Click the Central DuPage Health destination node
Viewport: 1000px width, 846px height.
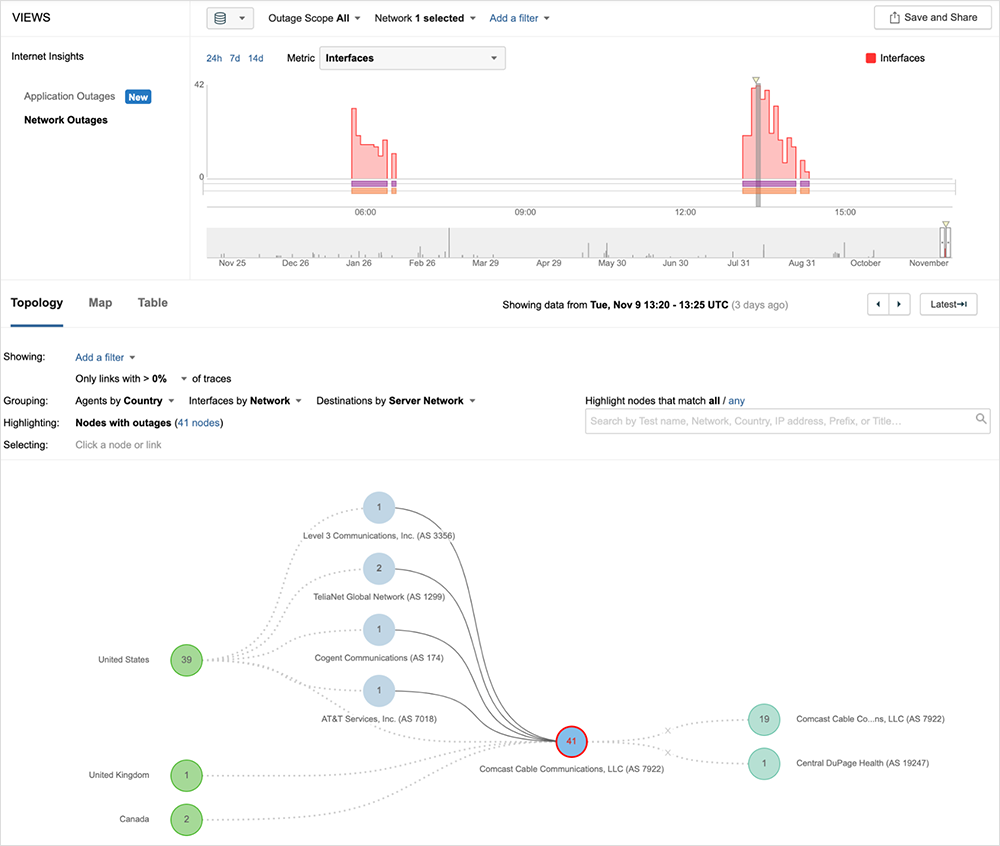pos(764,764)
